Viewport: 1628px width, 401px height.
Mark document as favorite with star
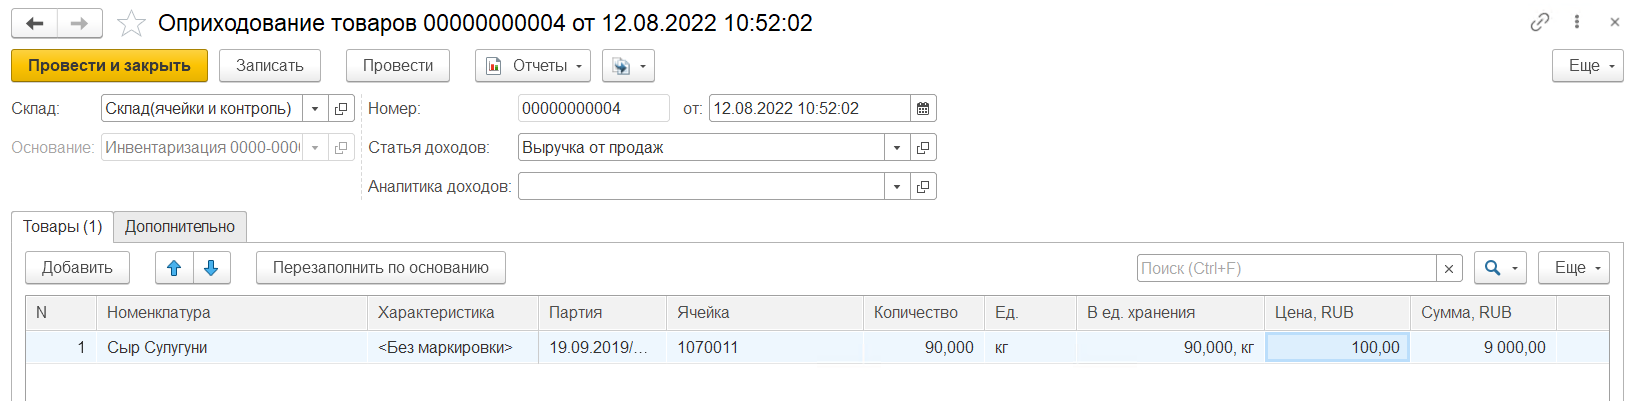pyautogui.click(x=131, y=23)
